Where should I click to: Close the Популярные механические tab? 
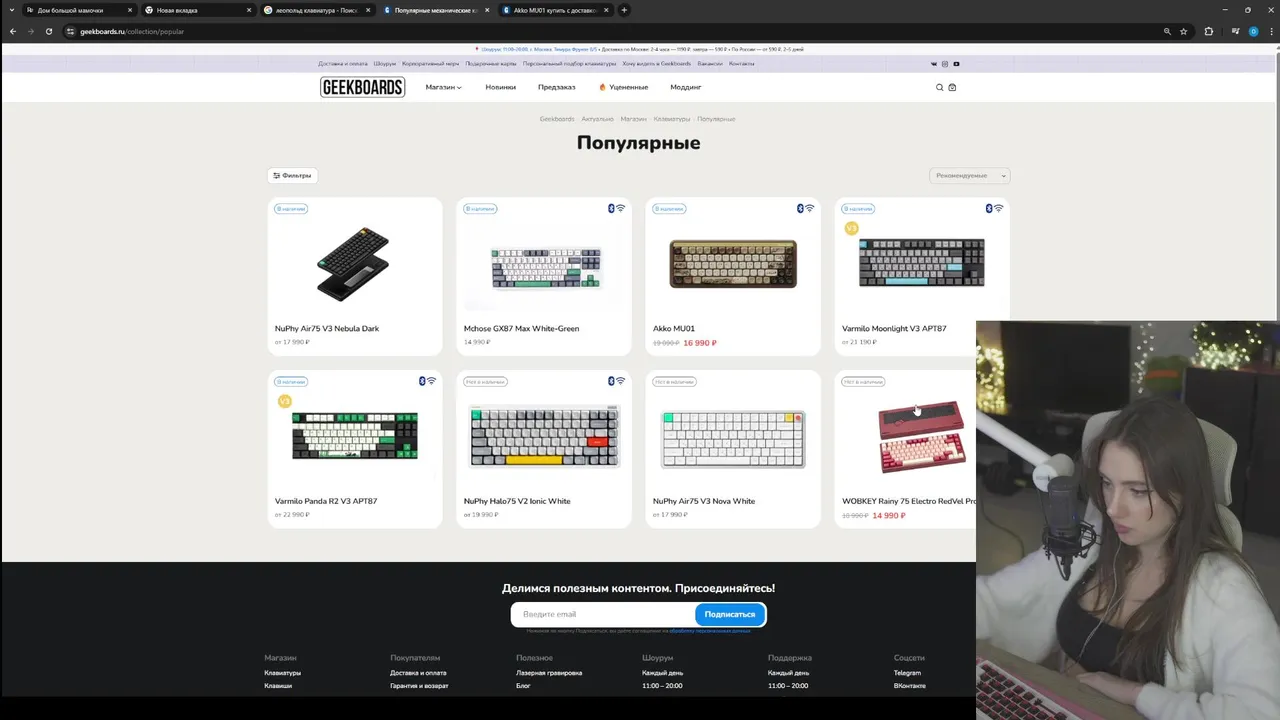[x=487, y=10]
